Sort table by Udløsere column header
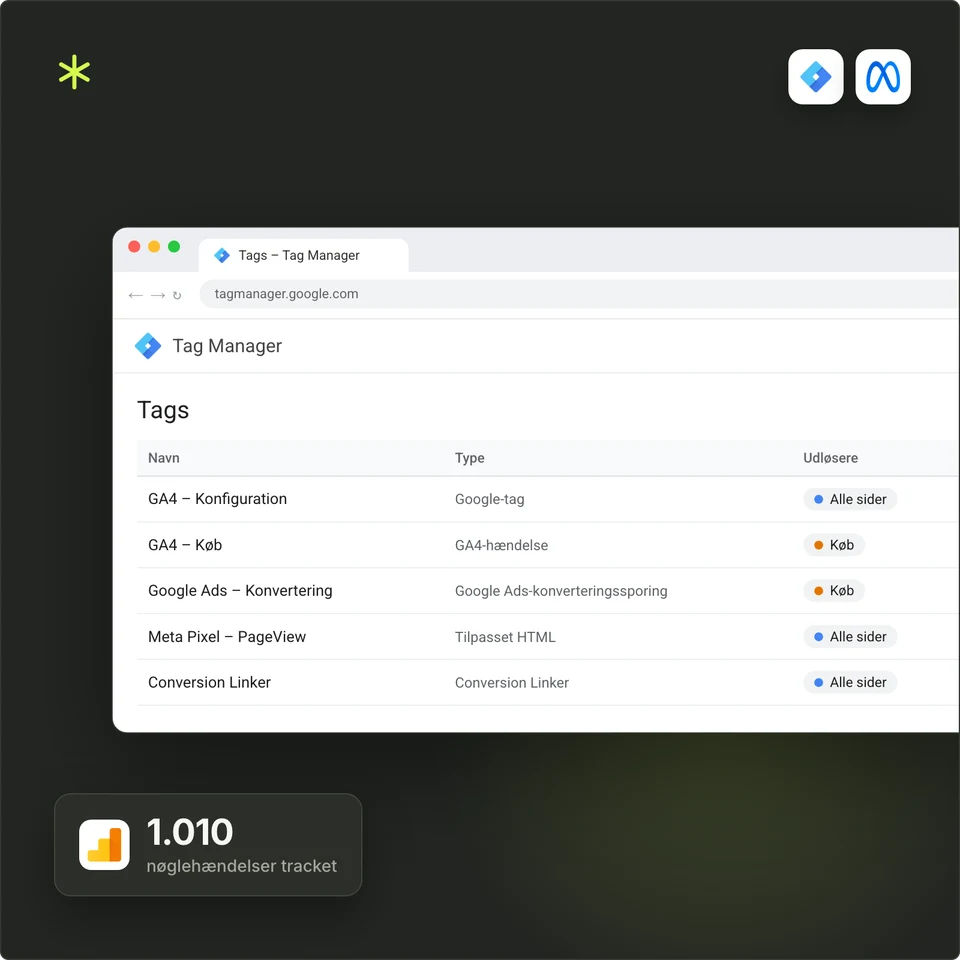The height and width of the screenshot is (960, 960). pyautogui.click(x=830, y=458)
